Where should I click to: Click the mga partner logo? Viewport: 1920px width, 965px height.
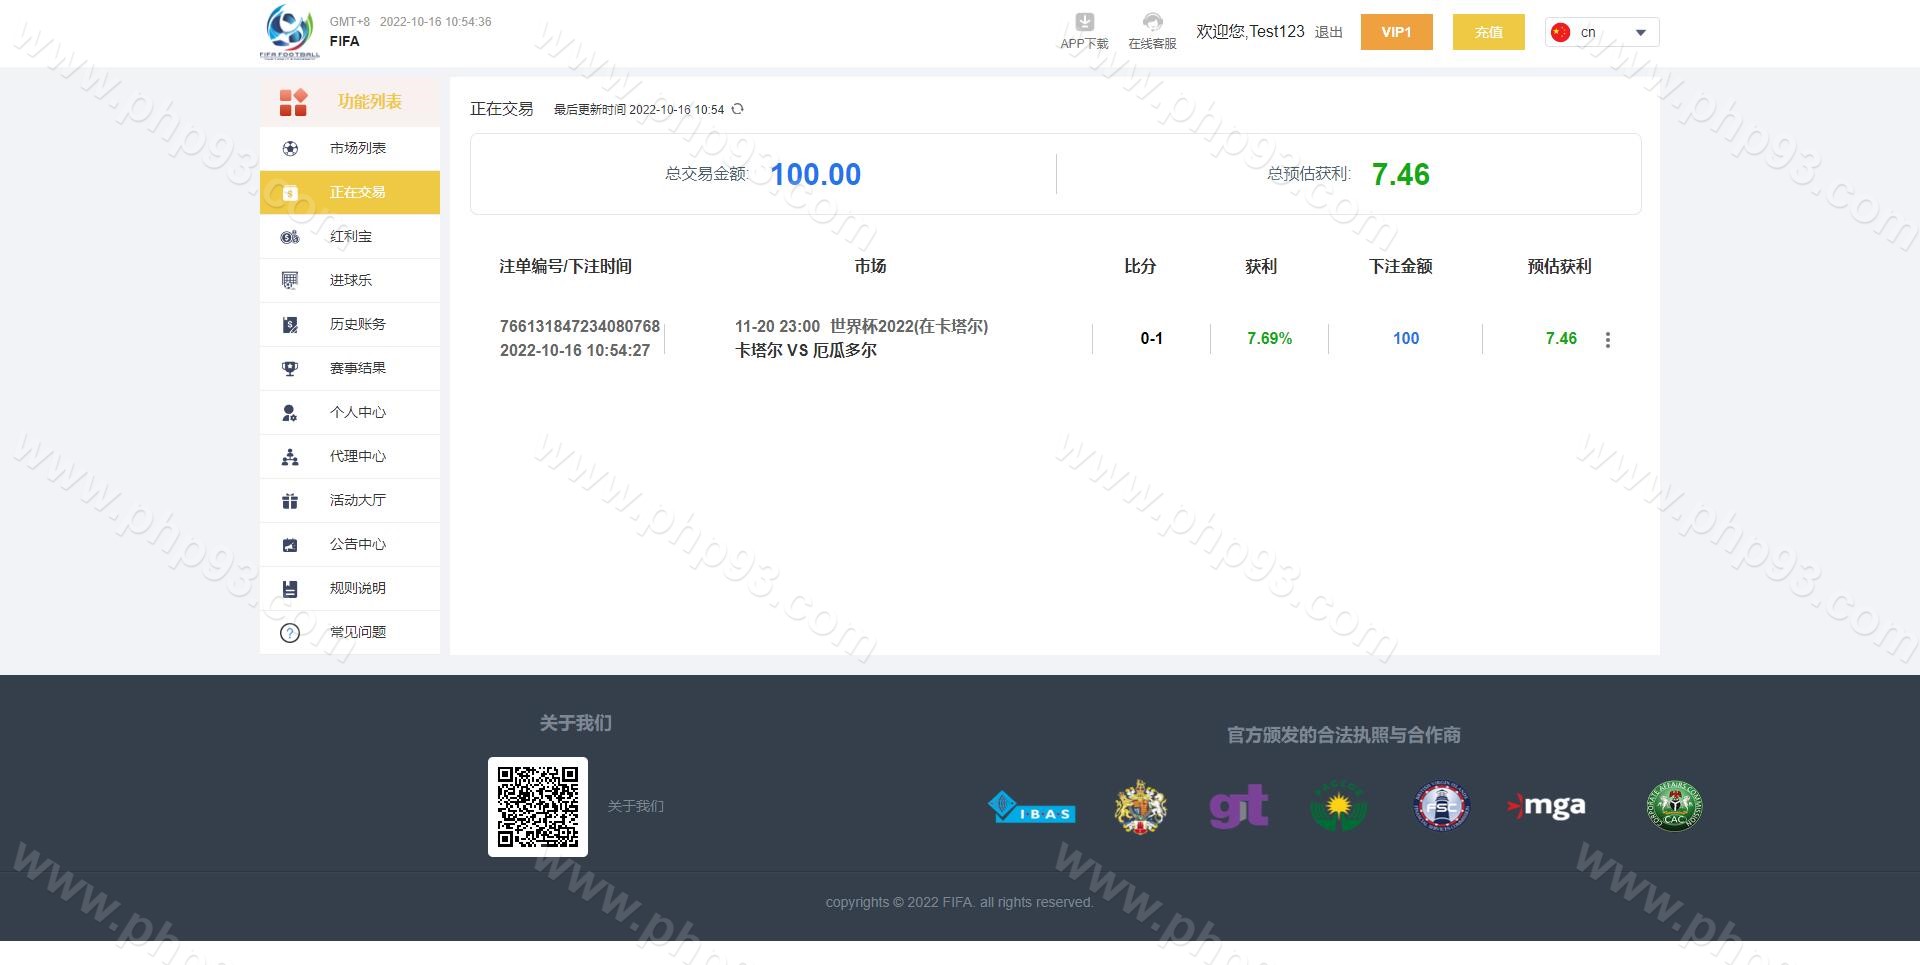coord(1546,806)
